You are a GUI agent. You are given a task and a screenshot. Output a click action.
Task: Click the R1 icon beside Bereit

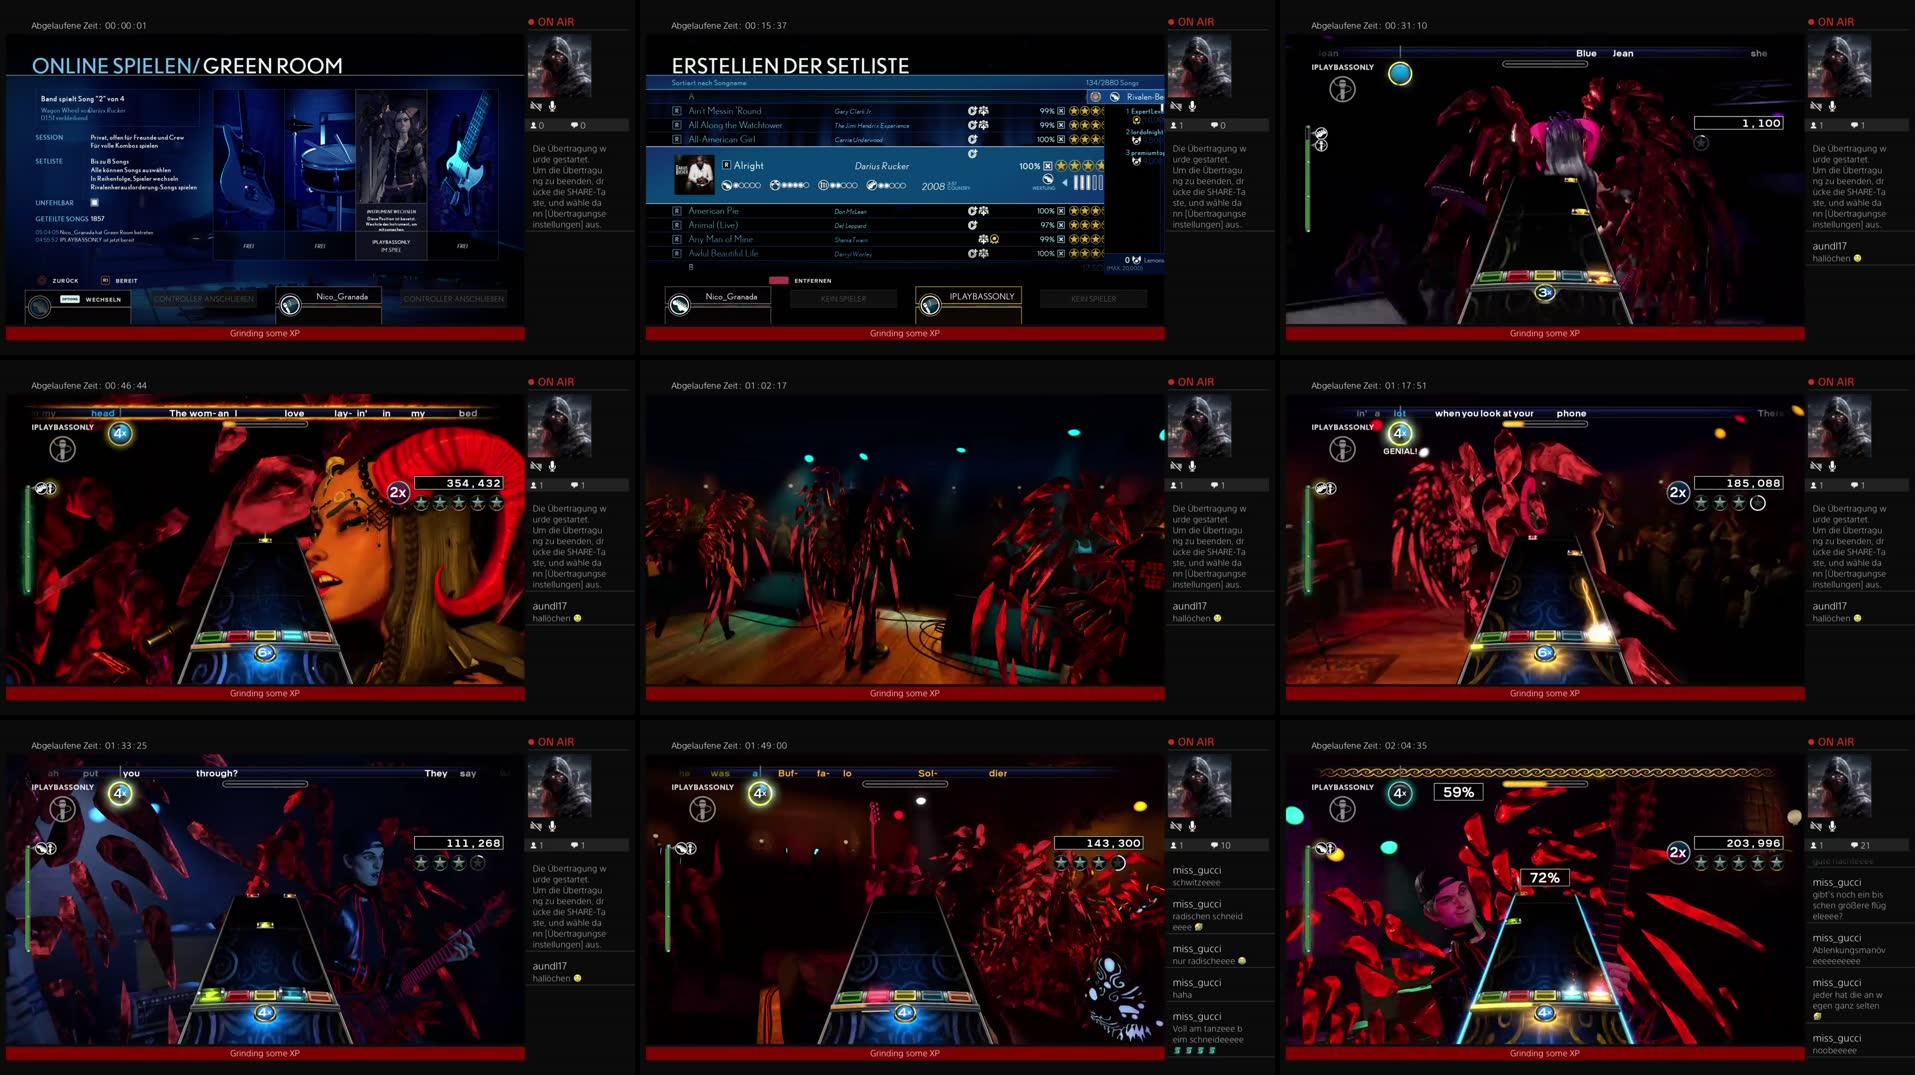[x=105, y=281]
